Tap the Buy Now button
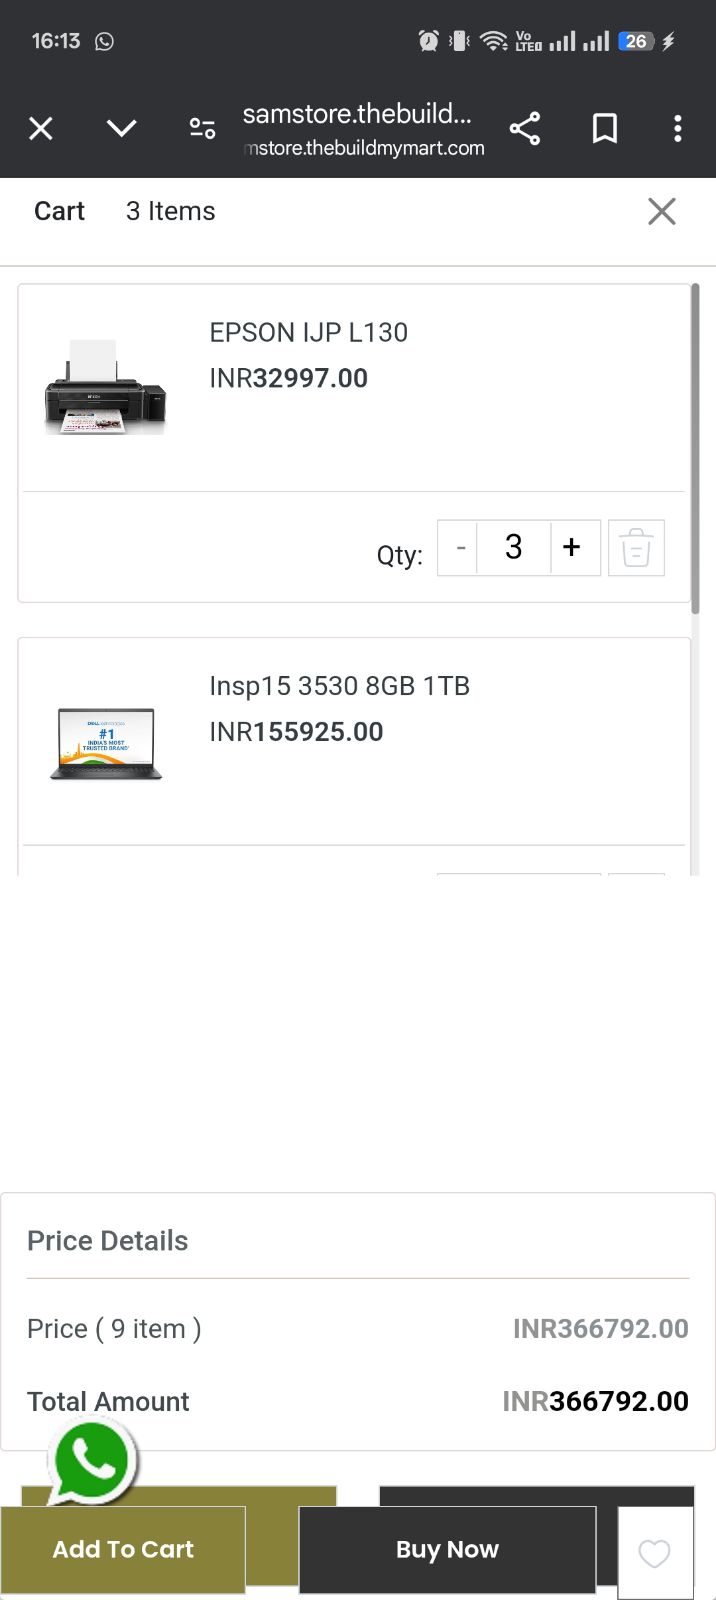 [447, 1549]
